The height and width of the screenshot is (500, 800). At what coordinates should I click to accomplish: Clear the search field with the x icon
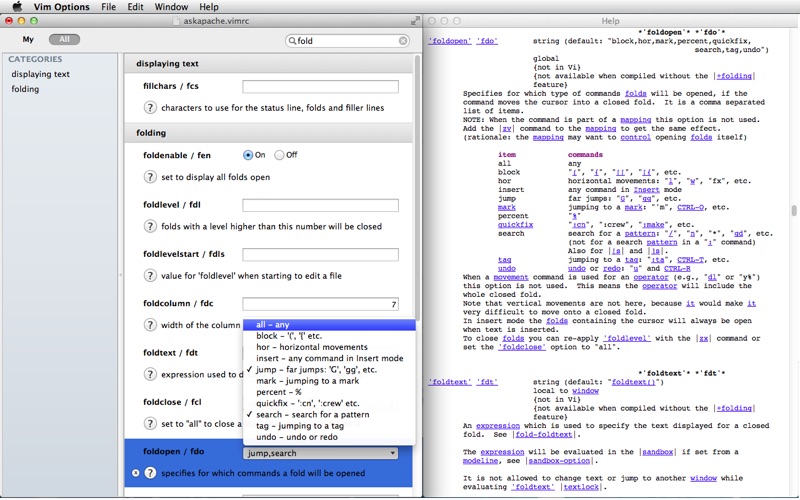pos(403,41)
